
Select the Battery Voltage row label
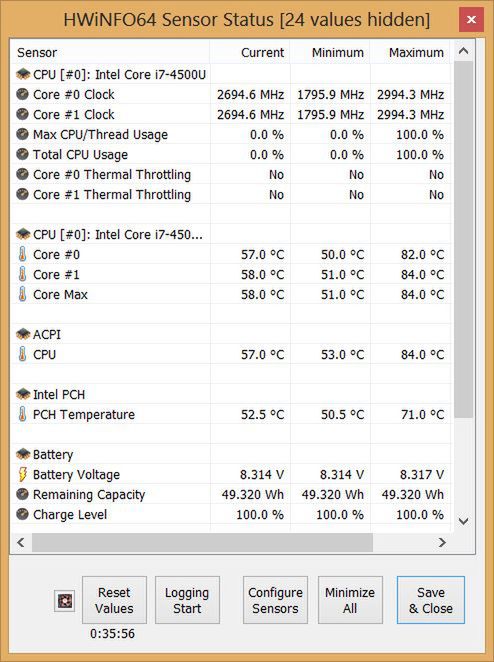coord(76,475)
